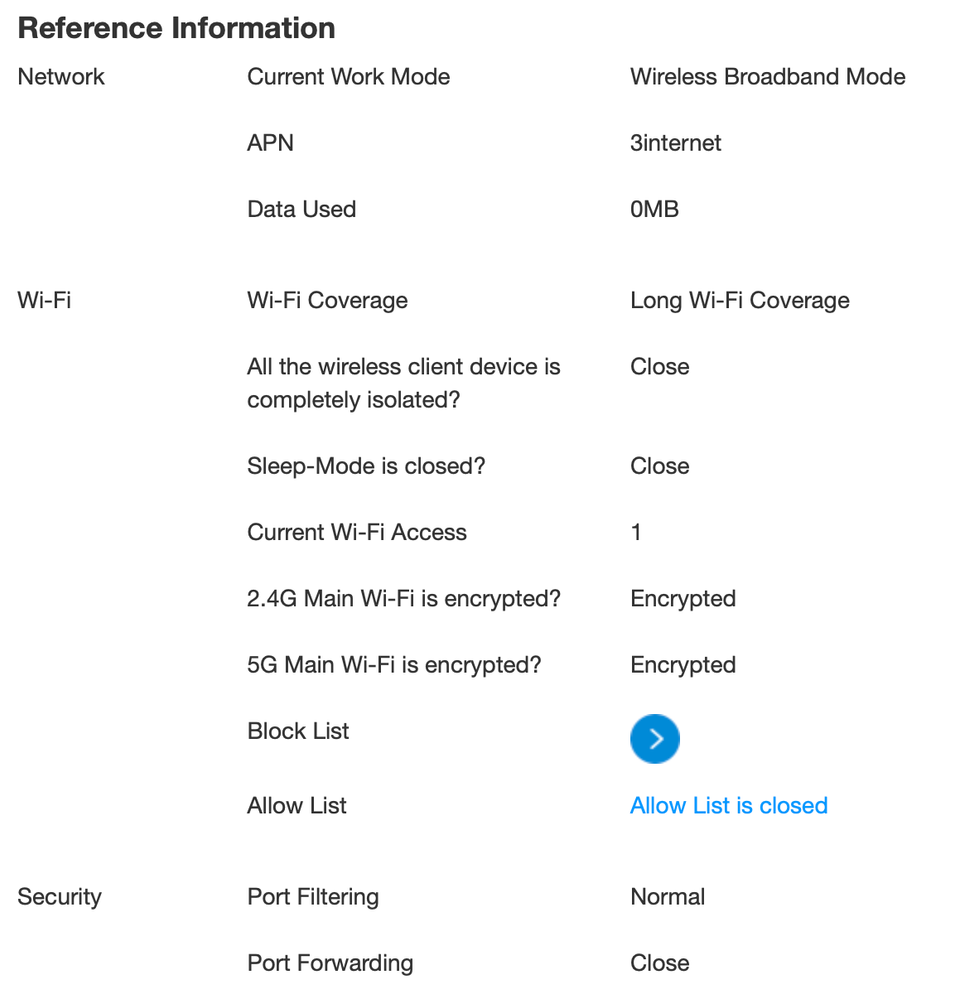Click the 2.4G Main Wi-Fi encrypted label

pyautogui.click(x=403, y=599)
